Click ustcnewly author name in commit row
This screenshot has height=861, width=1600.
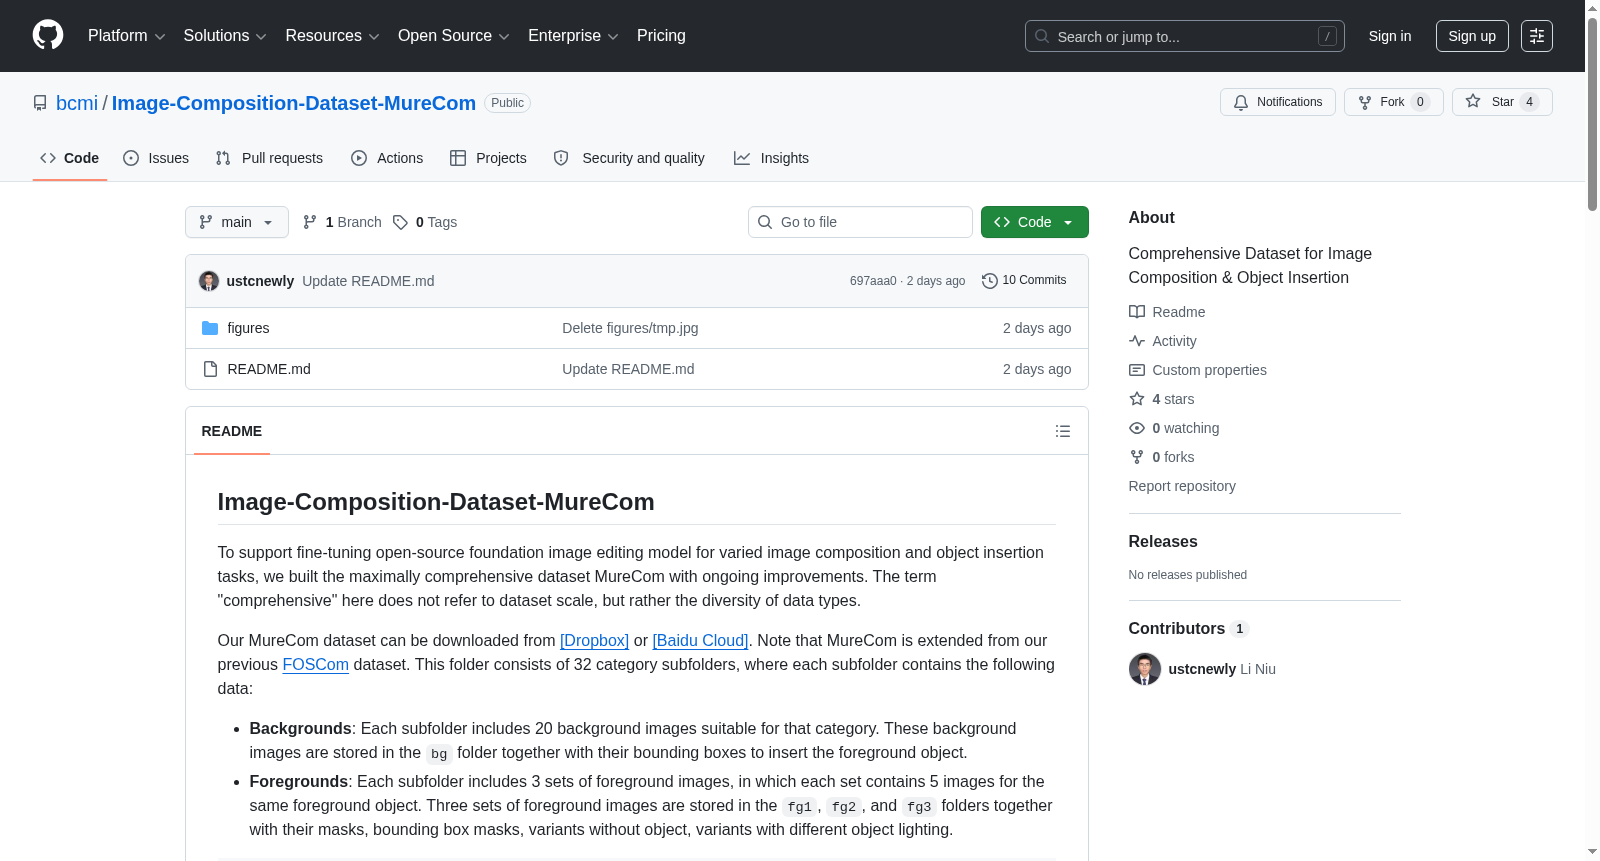(x=260, y=281)
